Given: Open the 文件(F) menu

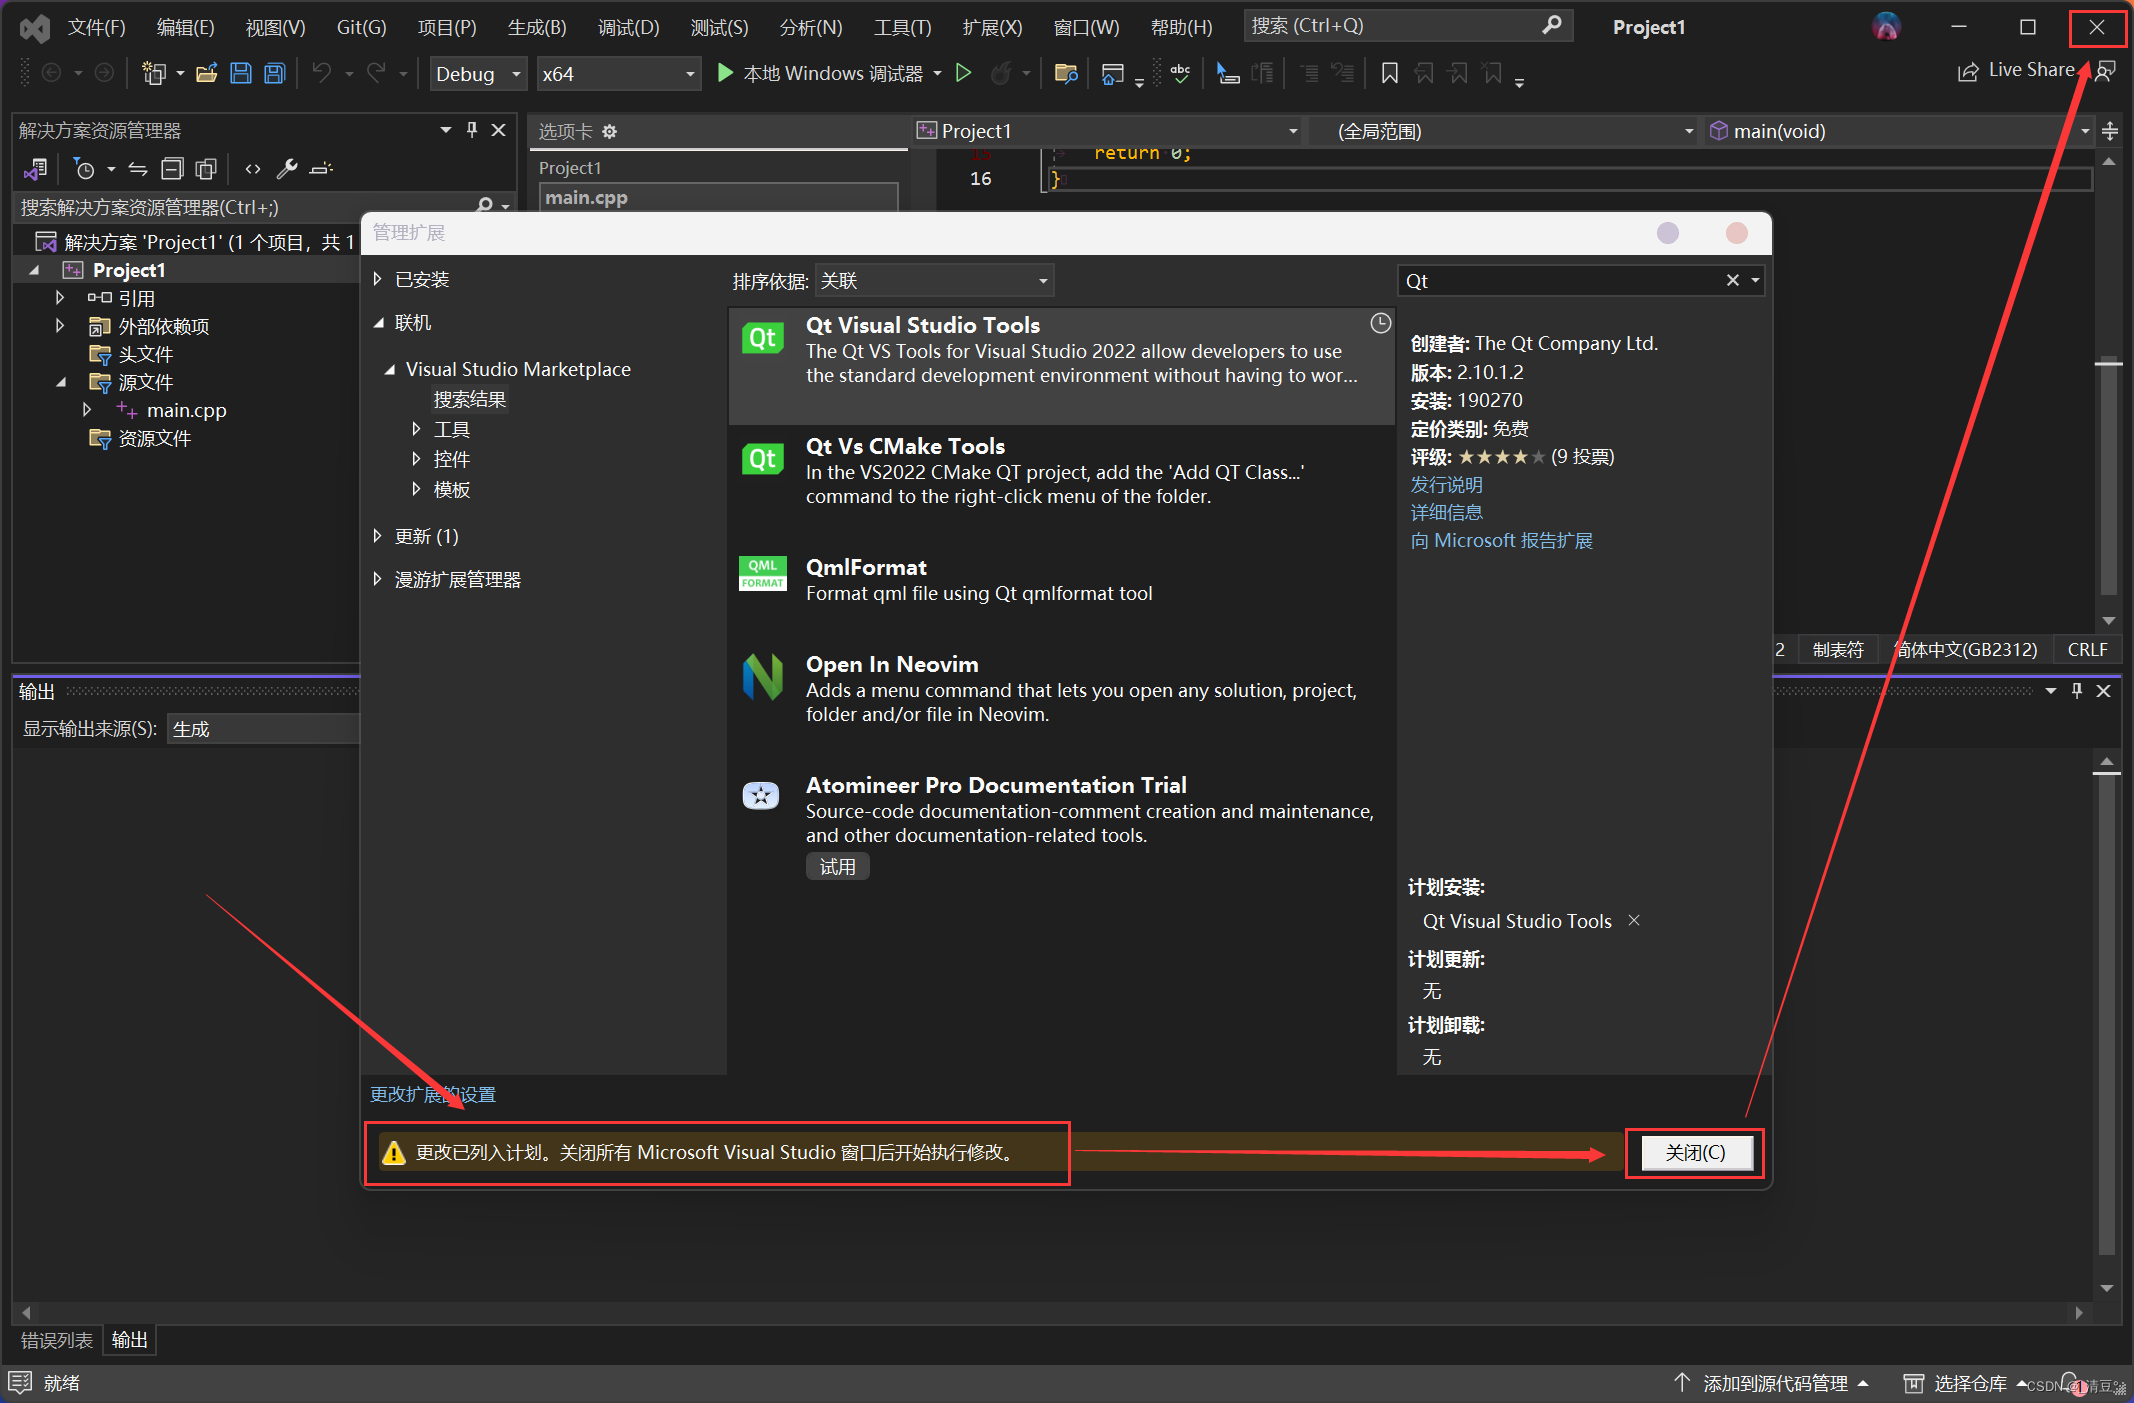Looking at the screenshot, I should 96,27.
